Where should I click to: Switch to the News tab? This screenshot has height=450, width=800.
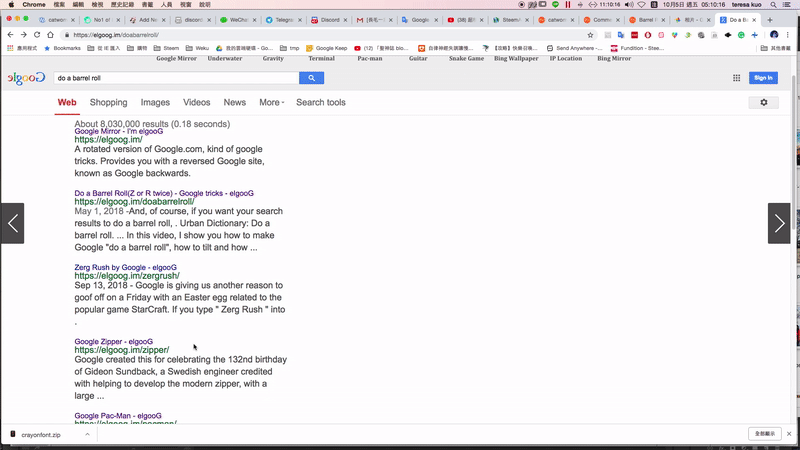235,103
